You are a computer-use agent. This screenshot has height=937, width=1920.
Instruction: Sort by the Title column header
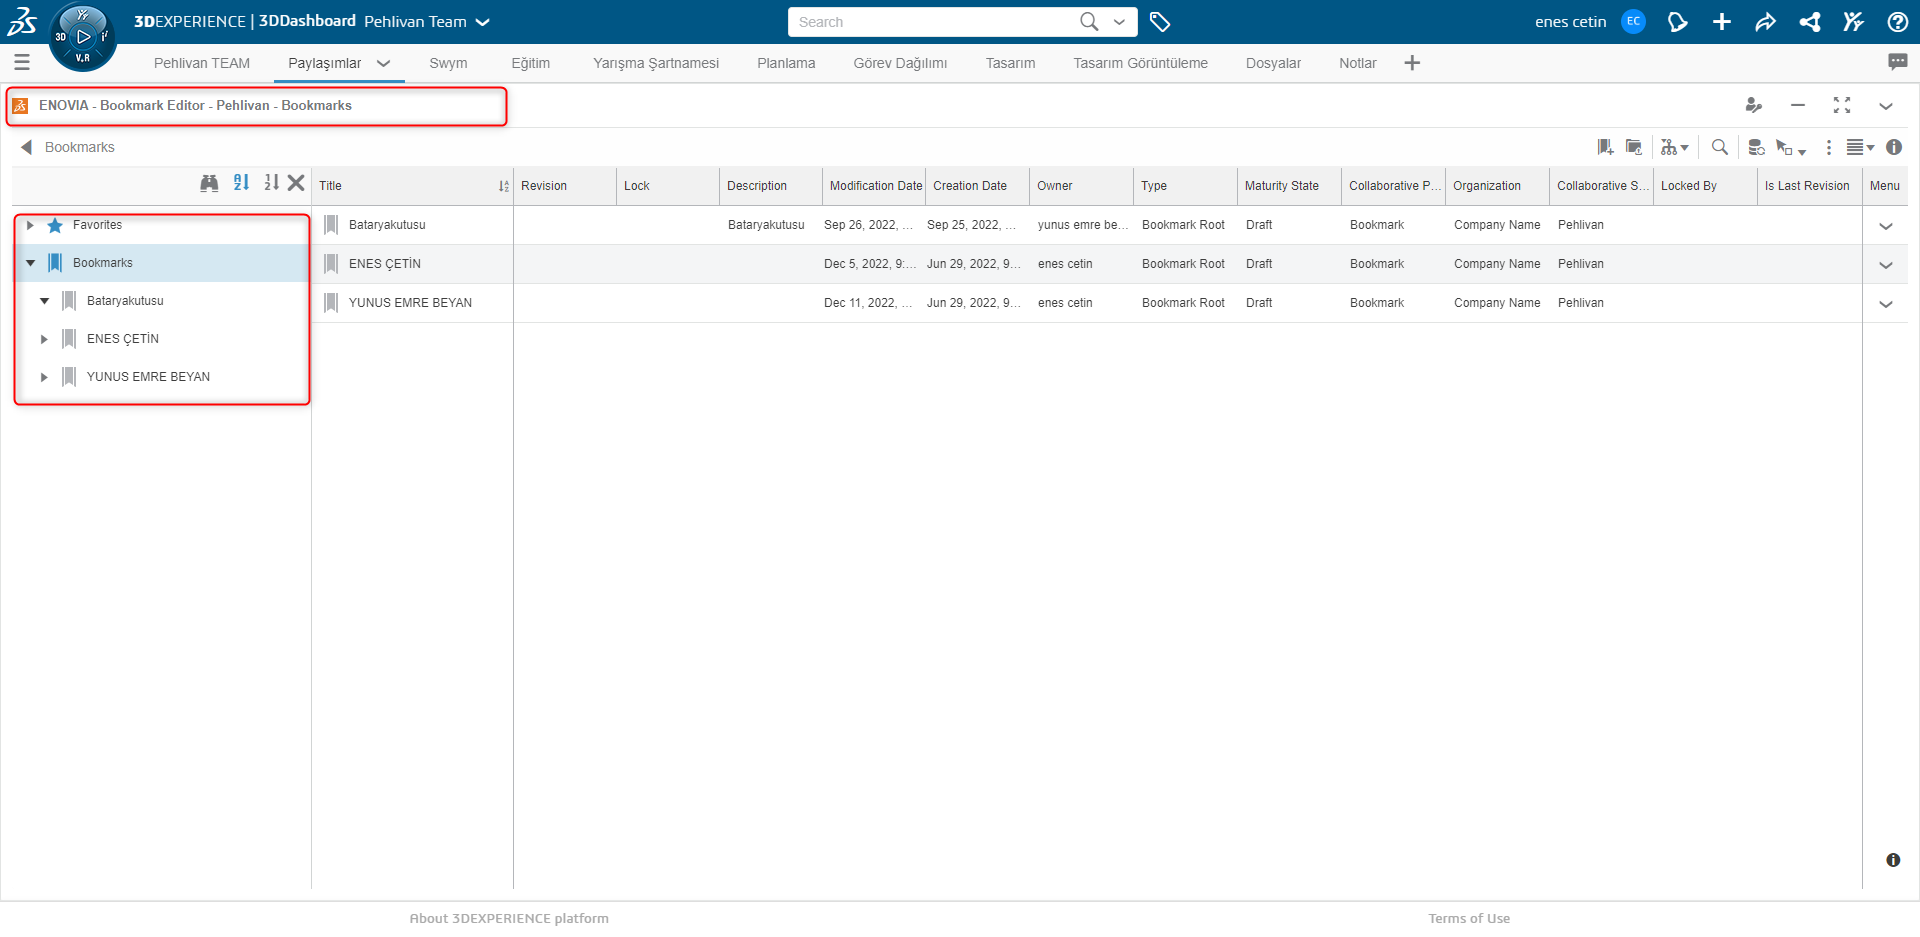point(412,186)
